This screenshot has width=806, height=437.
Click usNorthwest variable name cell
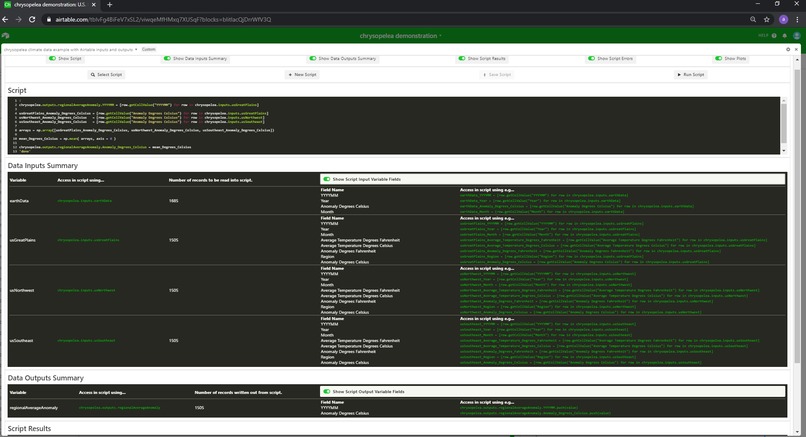(x=22, y=290)
